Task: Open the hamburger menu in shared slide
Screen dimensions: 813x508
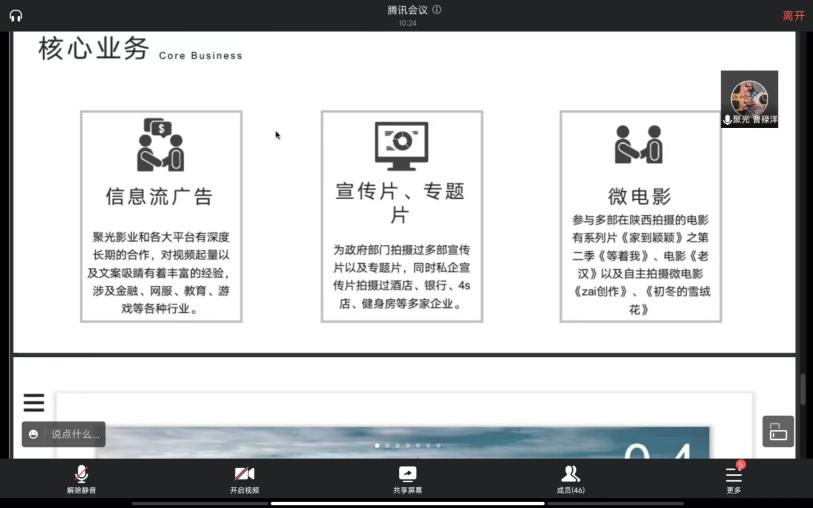Action: tap(34, 403)
